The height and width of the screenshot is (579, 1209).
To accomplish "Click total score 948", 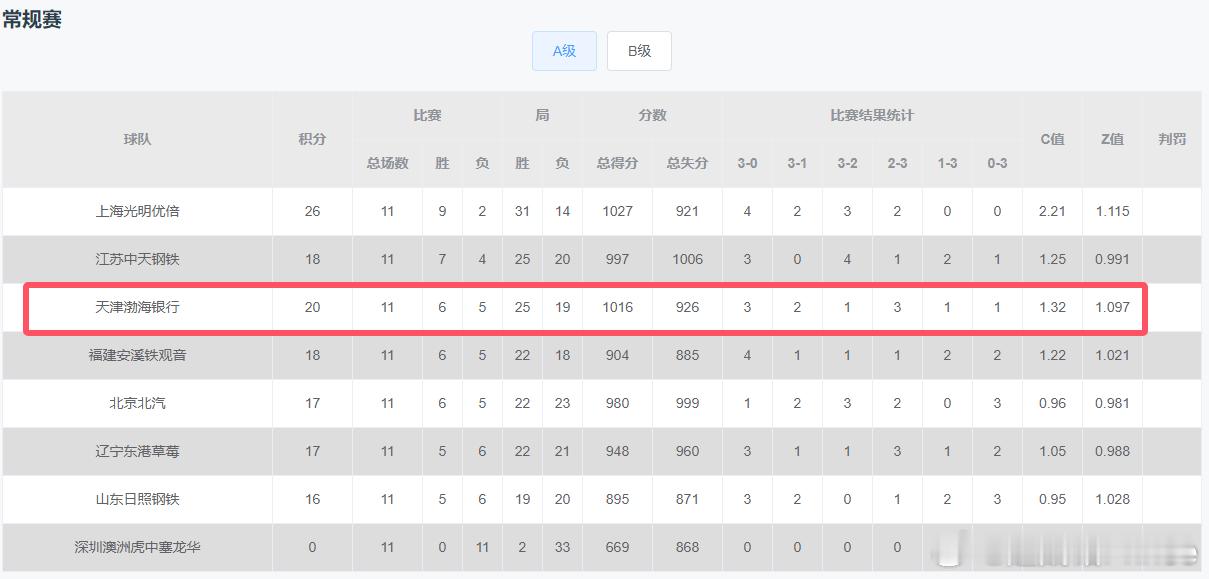I will pyautogui.click(x=617, y=451).
